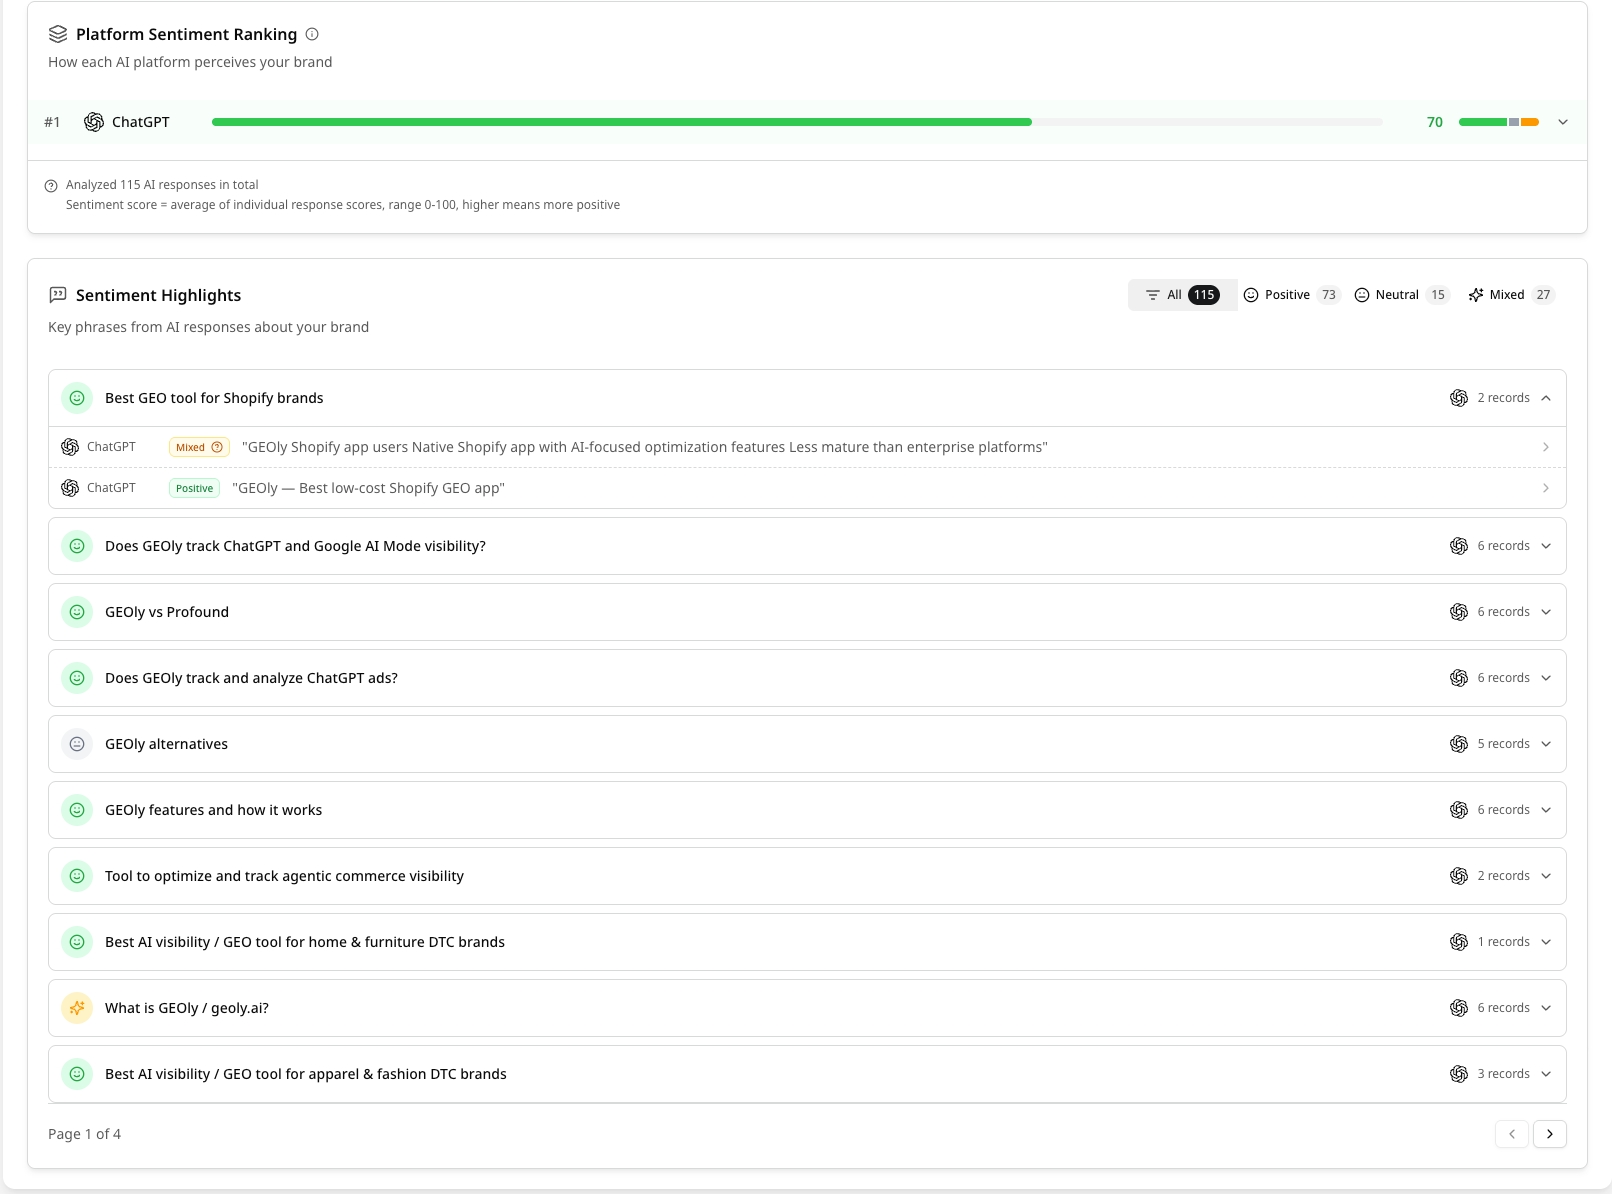Click the smiley icon beside GEOly vs Profound
The height and width of the screenshot is (1194, 1612).
[x=77, y=612]
